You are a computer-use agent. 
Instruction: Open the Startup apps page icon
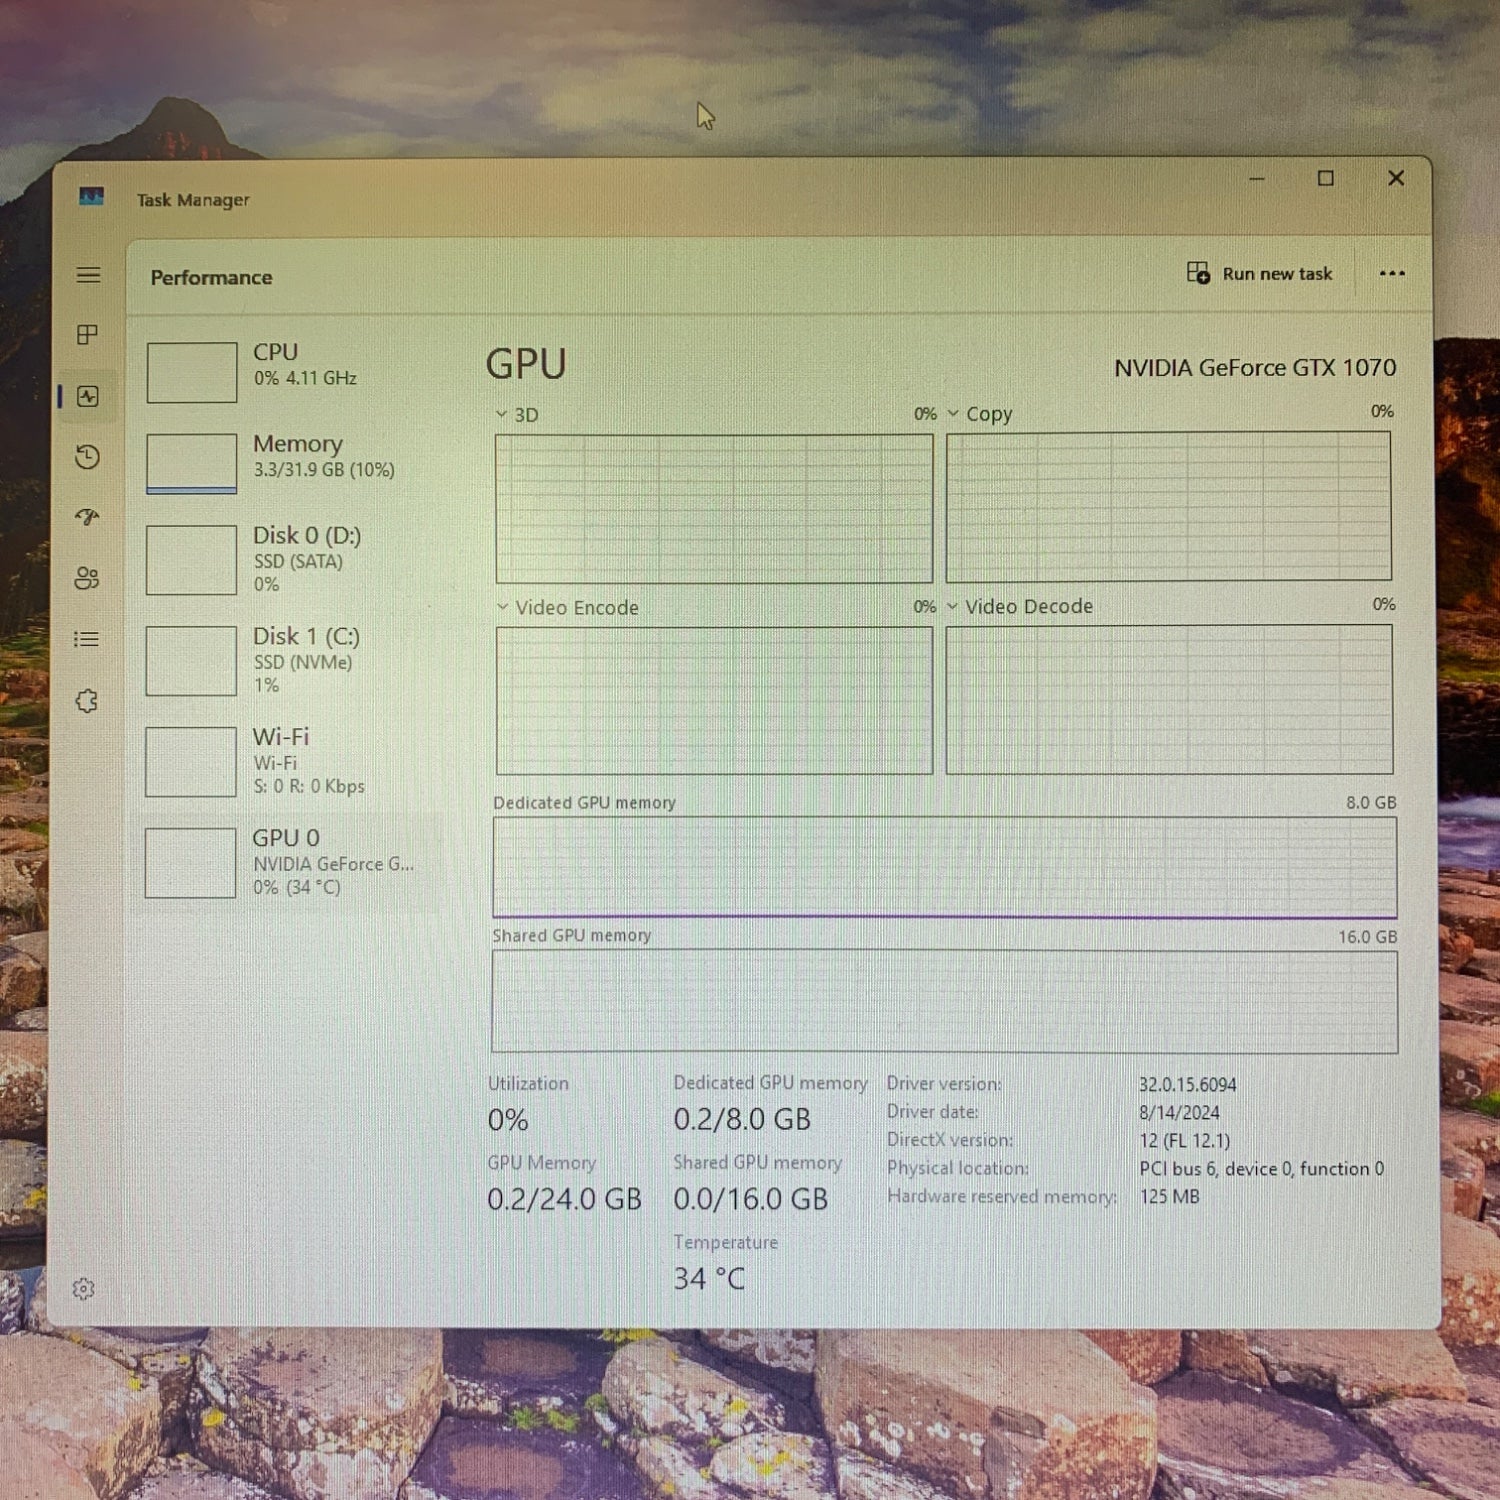coord(88,517)
